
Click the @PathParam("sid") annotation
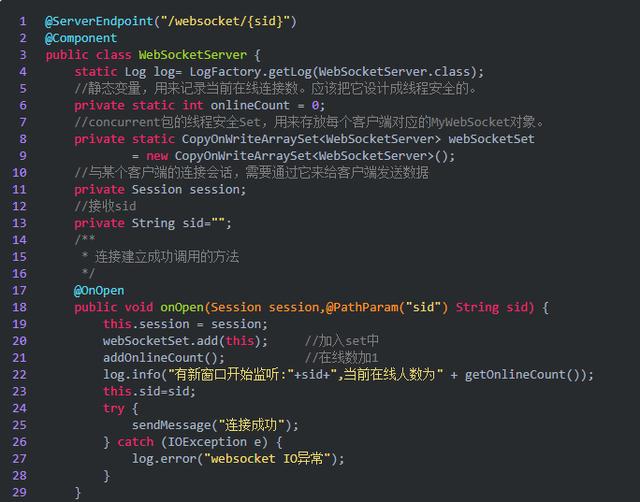coord(387,307)
